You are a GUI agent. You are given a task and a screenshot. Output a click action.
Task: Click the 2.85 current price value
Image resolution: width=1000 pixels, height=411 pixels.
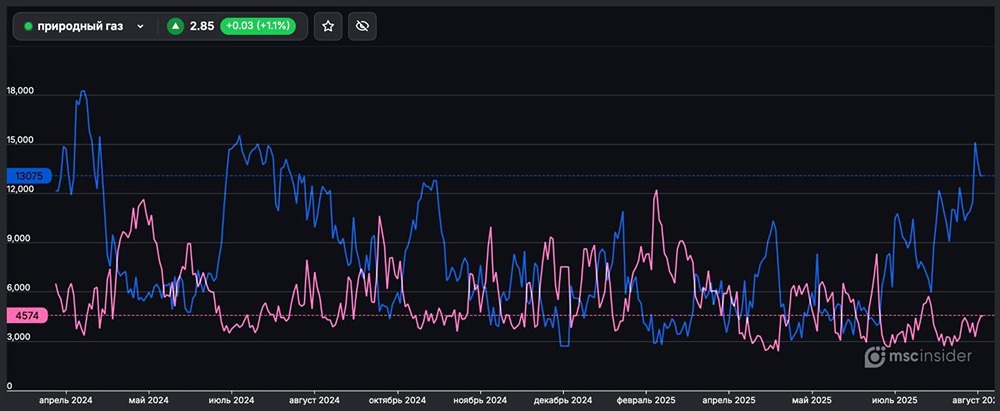coord(201,26)
